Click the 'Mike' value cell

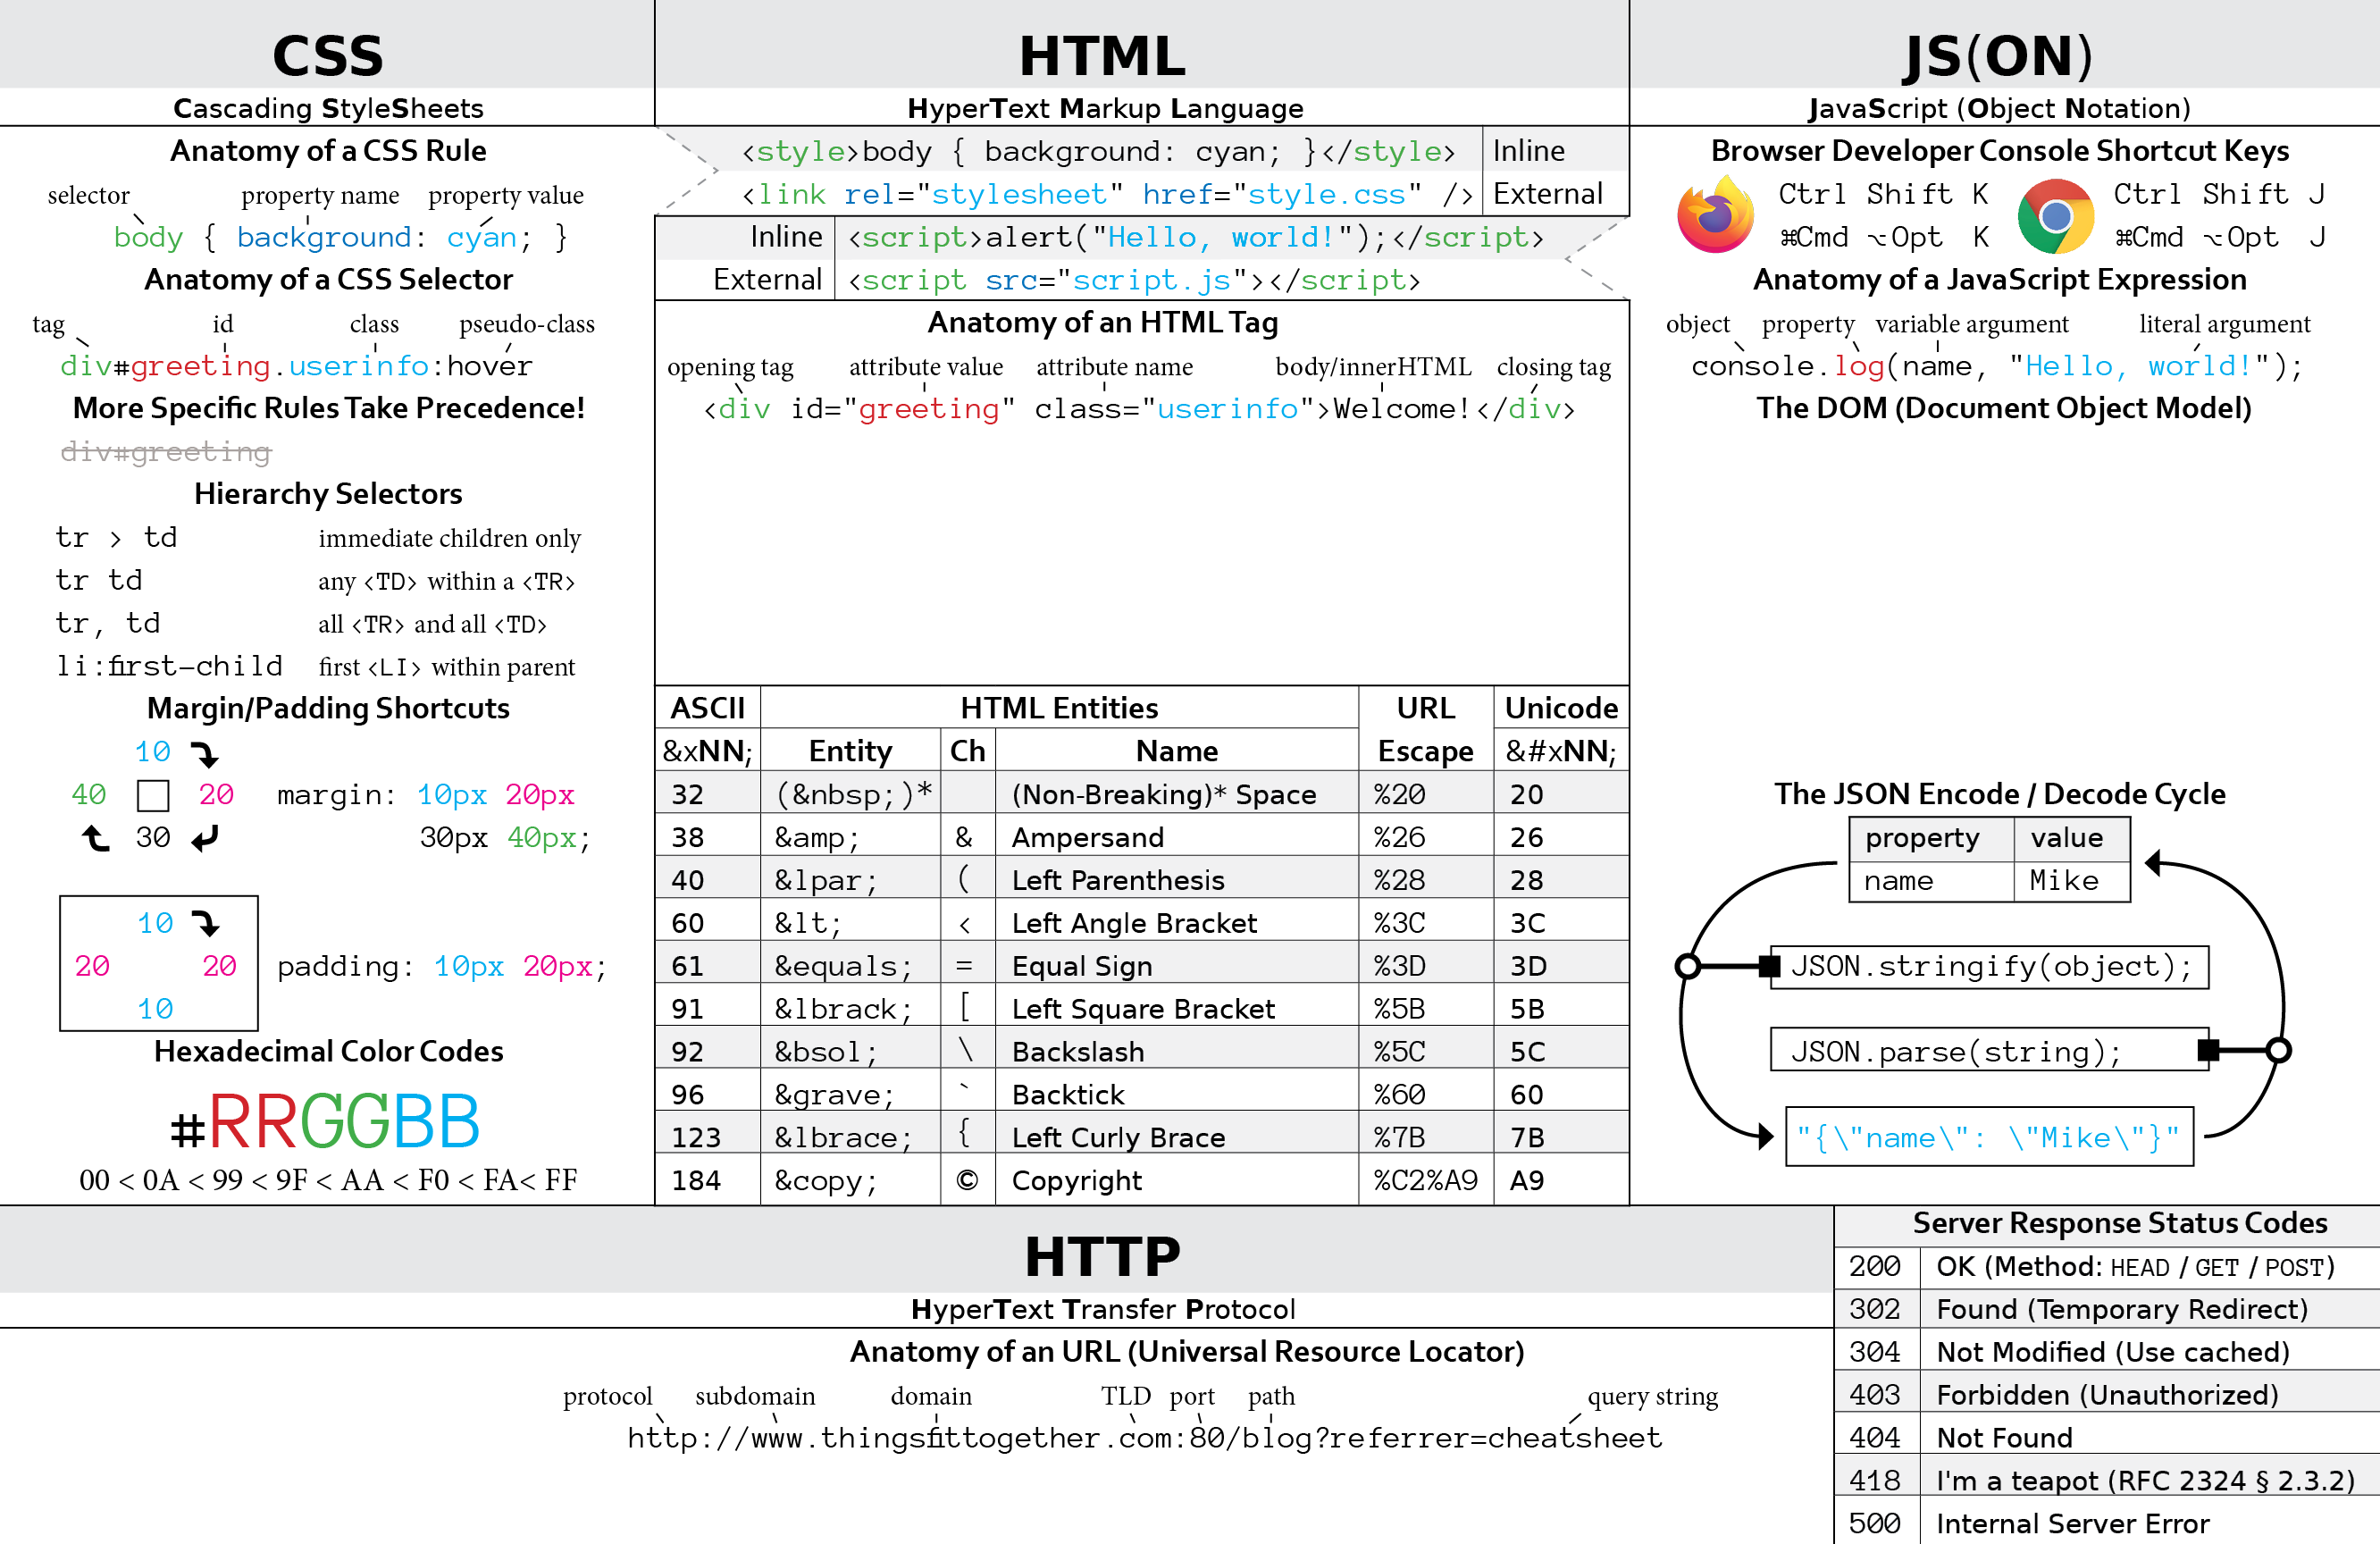pos(2071,881)
